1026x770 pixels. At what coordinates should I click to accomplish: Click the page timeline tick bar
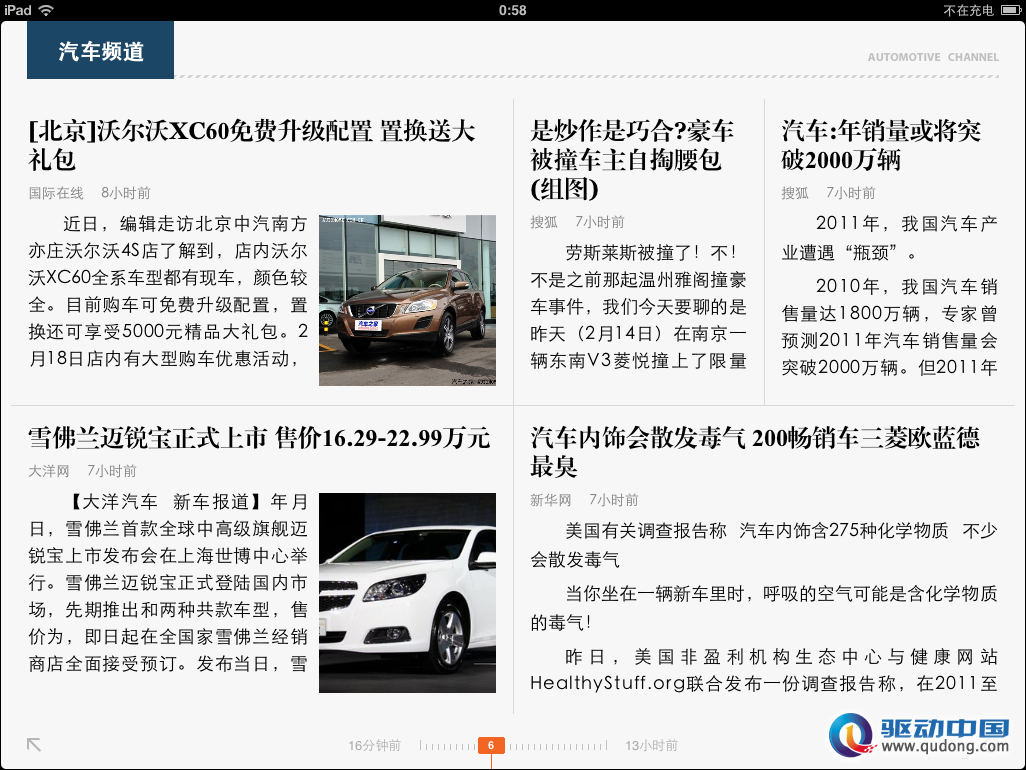(514, 745)
